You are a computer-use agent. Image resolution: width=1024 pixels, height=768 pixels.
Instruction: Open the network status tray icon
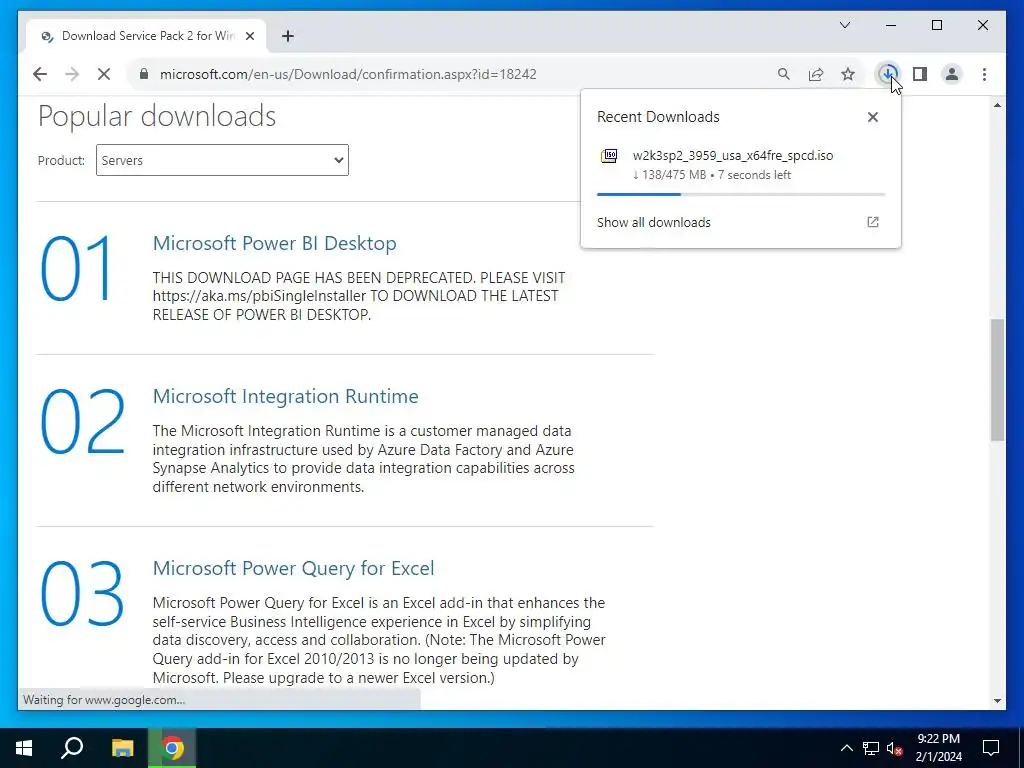point(870,748)
